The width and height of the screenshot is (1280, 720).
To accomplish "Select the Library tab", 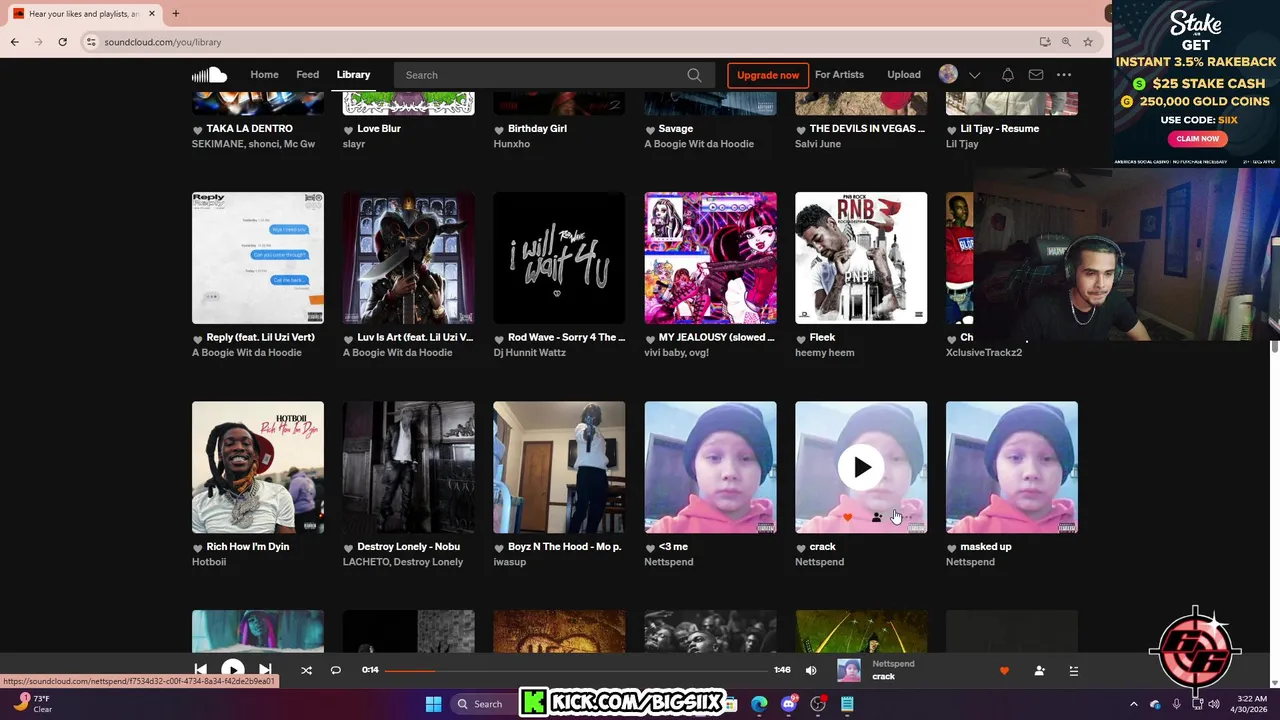I will click(353, 75).
